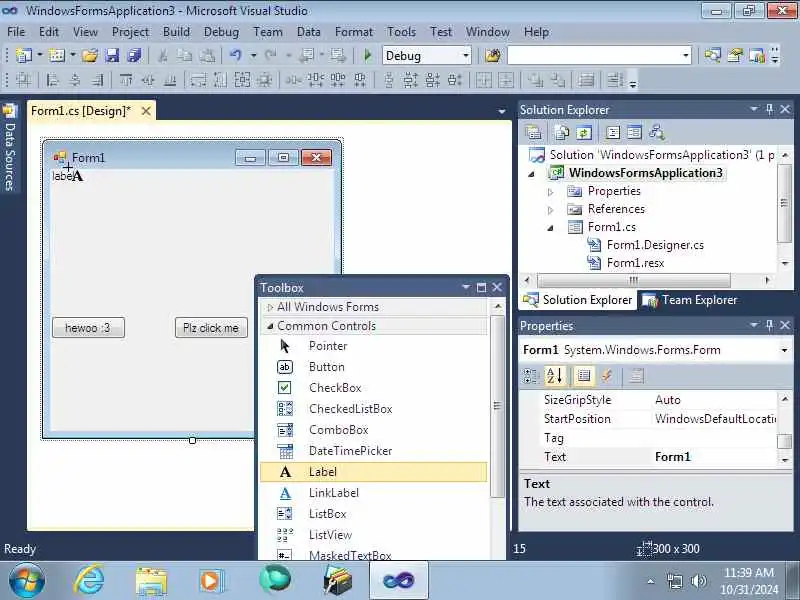Click the Tag property value field
Image resolution: width=800 pixels, height=600 pixels.
[714, 438]
